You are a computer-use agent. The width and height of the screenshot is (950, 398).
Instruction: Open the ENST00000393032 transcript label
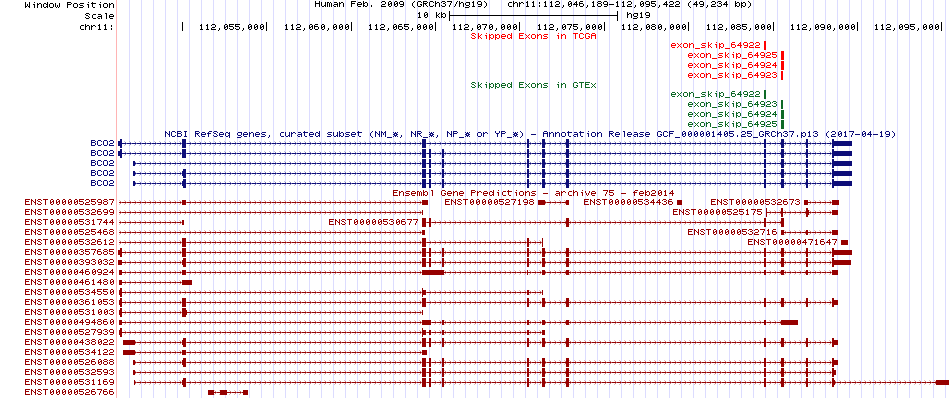pos(70,262)
